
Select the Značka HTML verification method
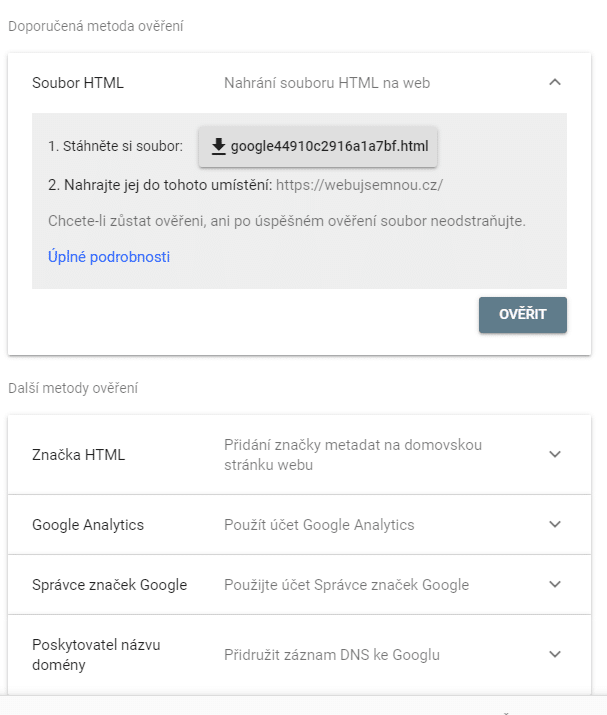[299, 455]
